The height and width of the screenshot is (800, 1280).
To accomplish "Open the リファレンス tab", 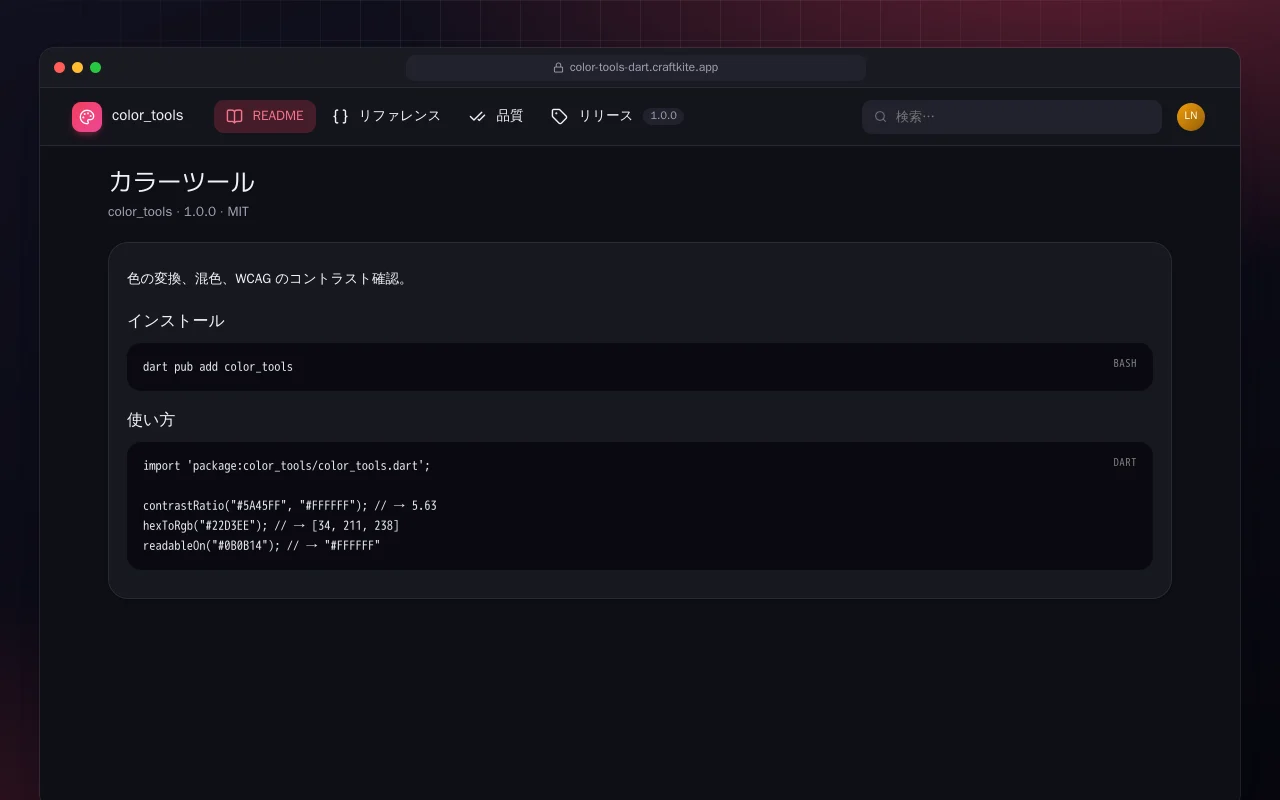I will (386, 116).
